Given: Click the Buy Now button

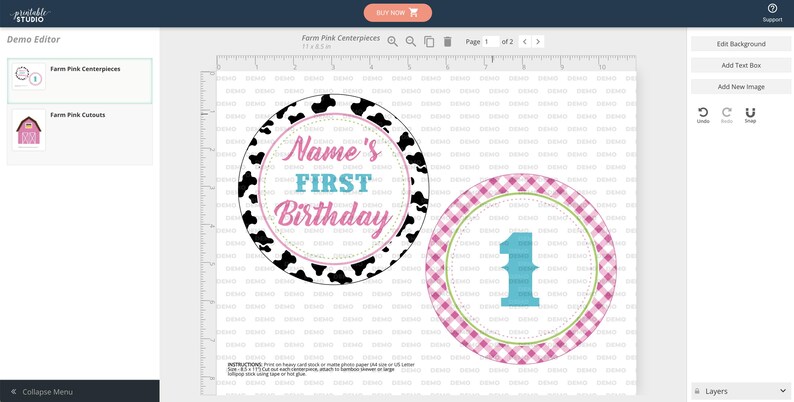Looking at the screenshot, I should [x=398, y=13].
